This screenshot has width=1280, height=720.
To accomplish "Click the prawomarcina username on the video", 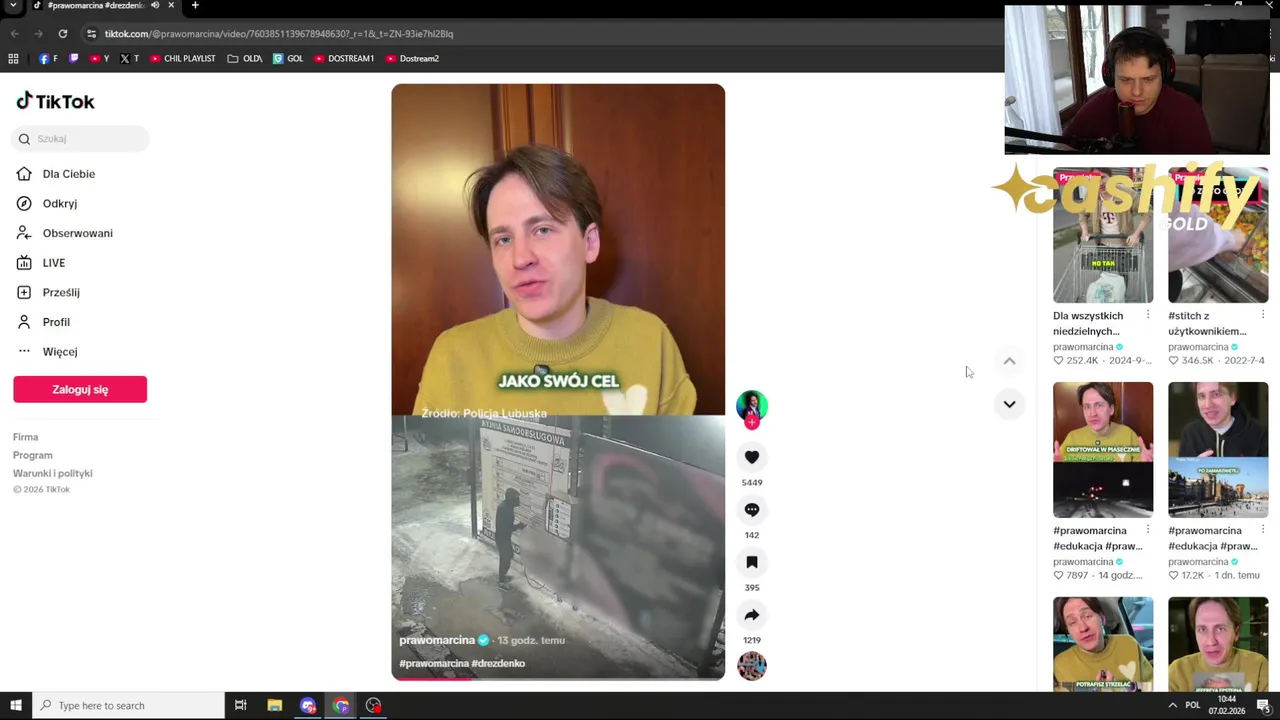I will coord(437,640).
